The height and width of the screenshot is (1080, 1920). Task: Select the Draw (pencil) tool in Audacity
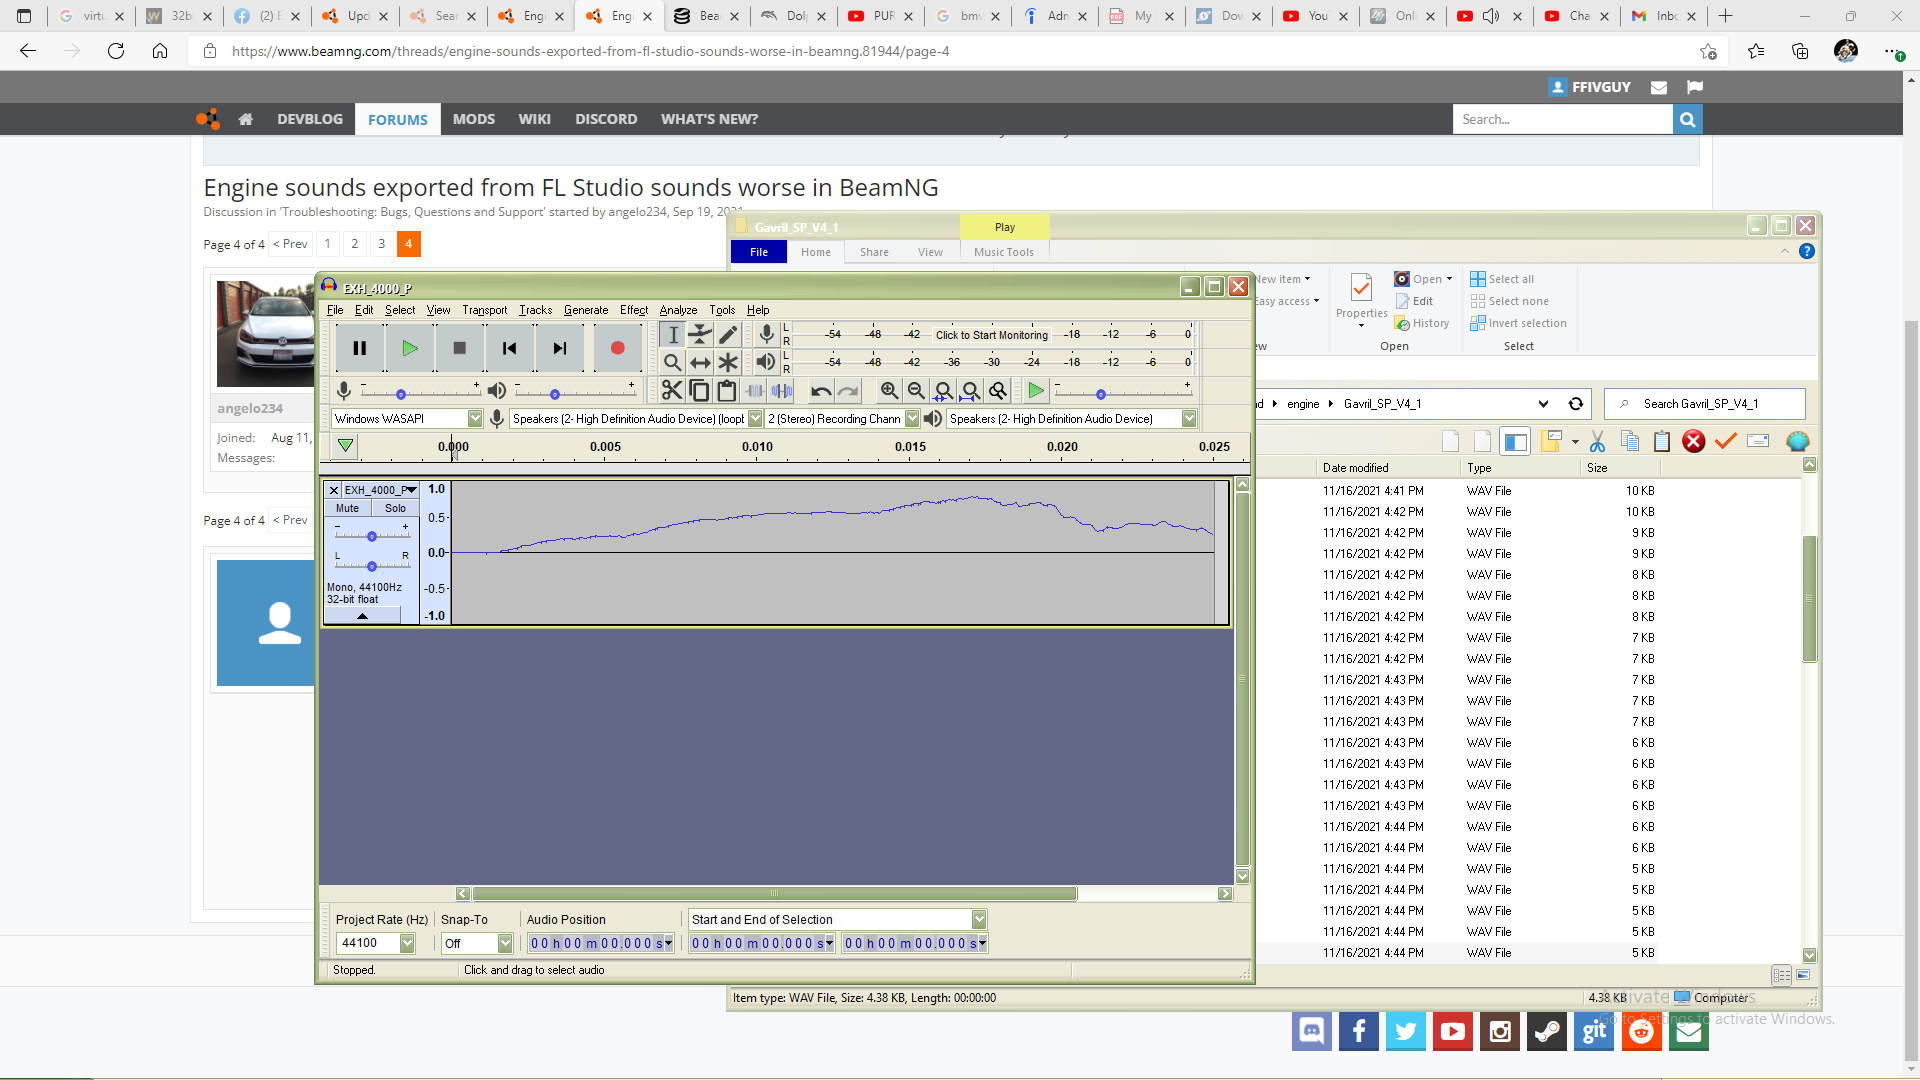click(x=728, y=335)
